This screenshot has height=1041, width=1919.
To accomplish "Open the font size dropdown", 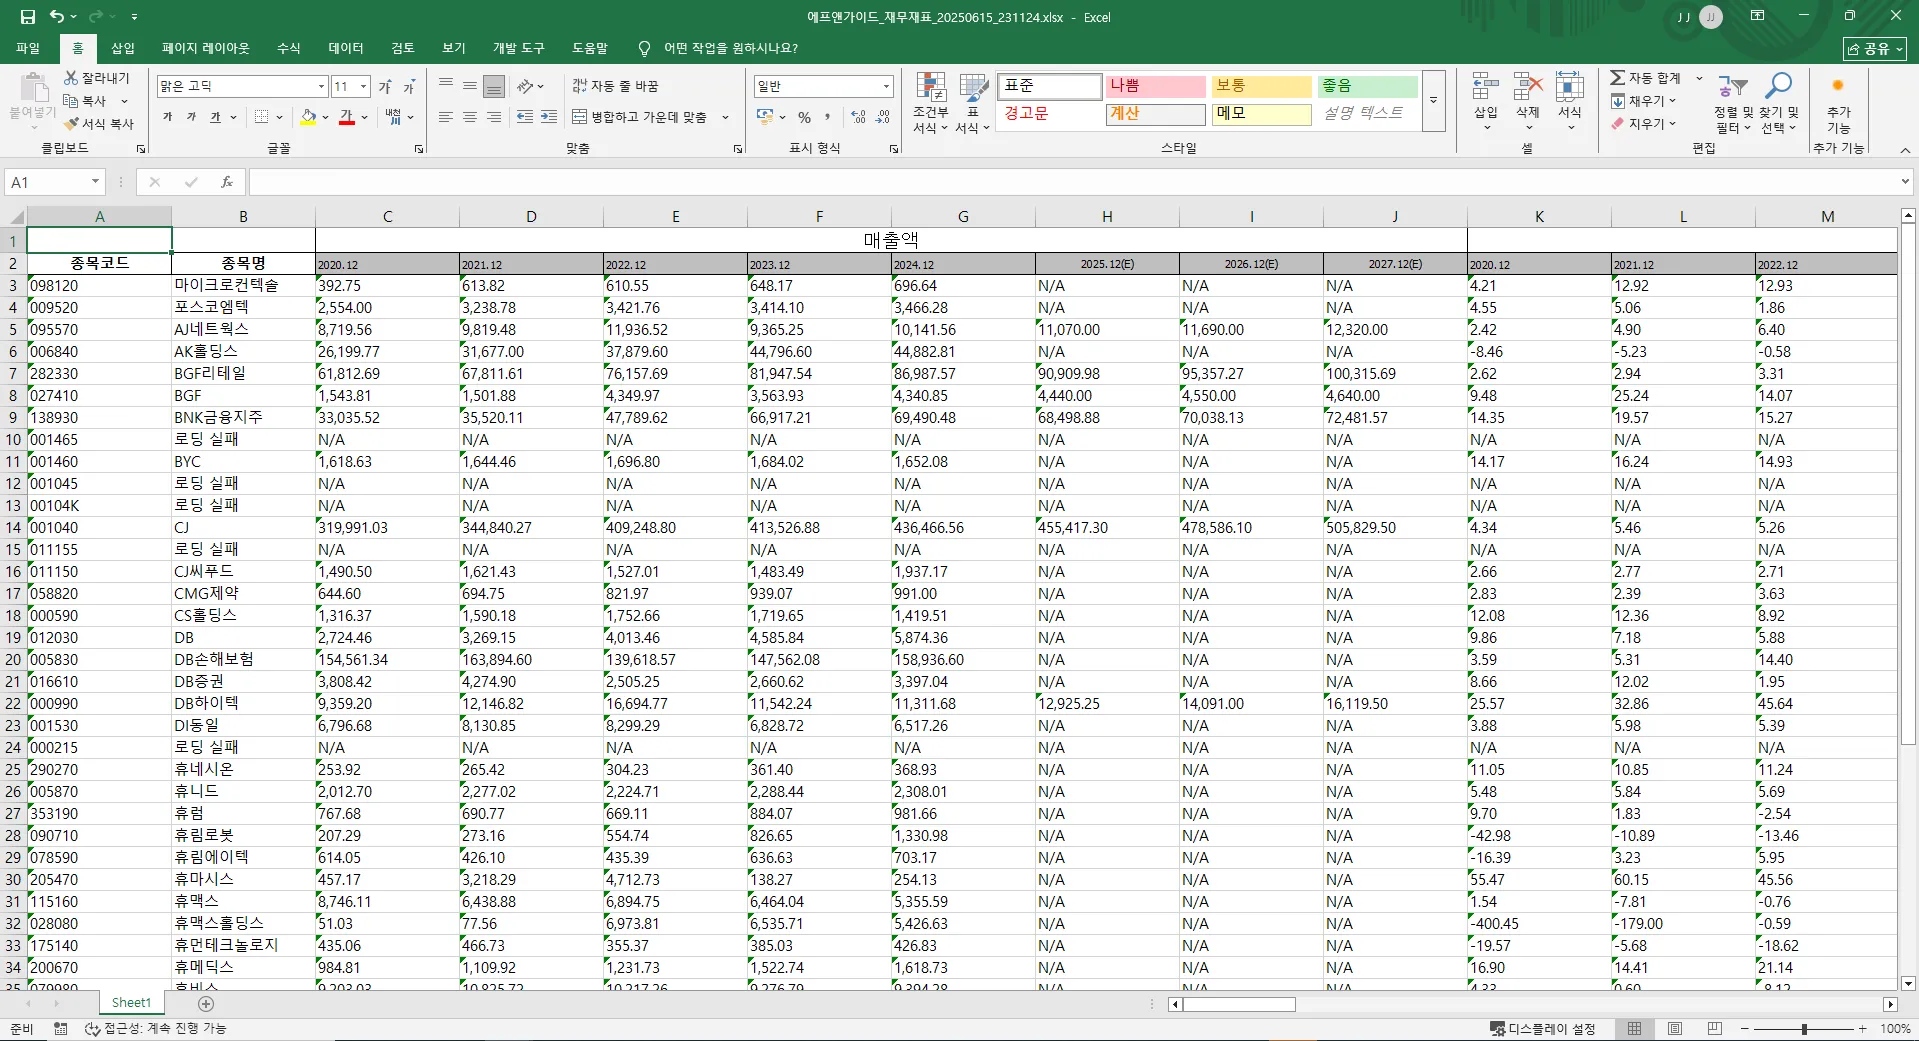I will tap(364, 87).
